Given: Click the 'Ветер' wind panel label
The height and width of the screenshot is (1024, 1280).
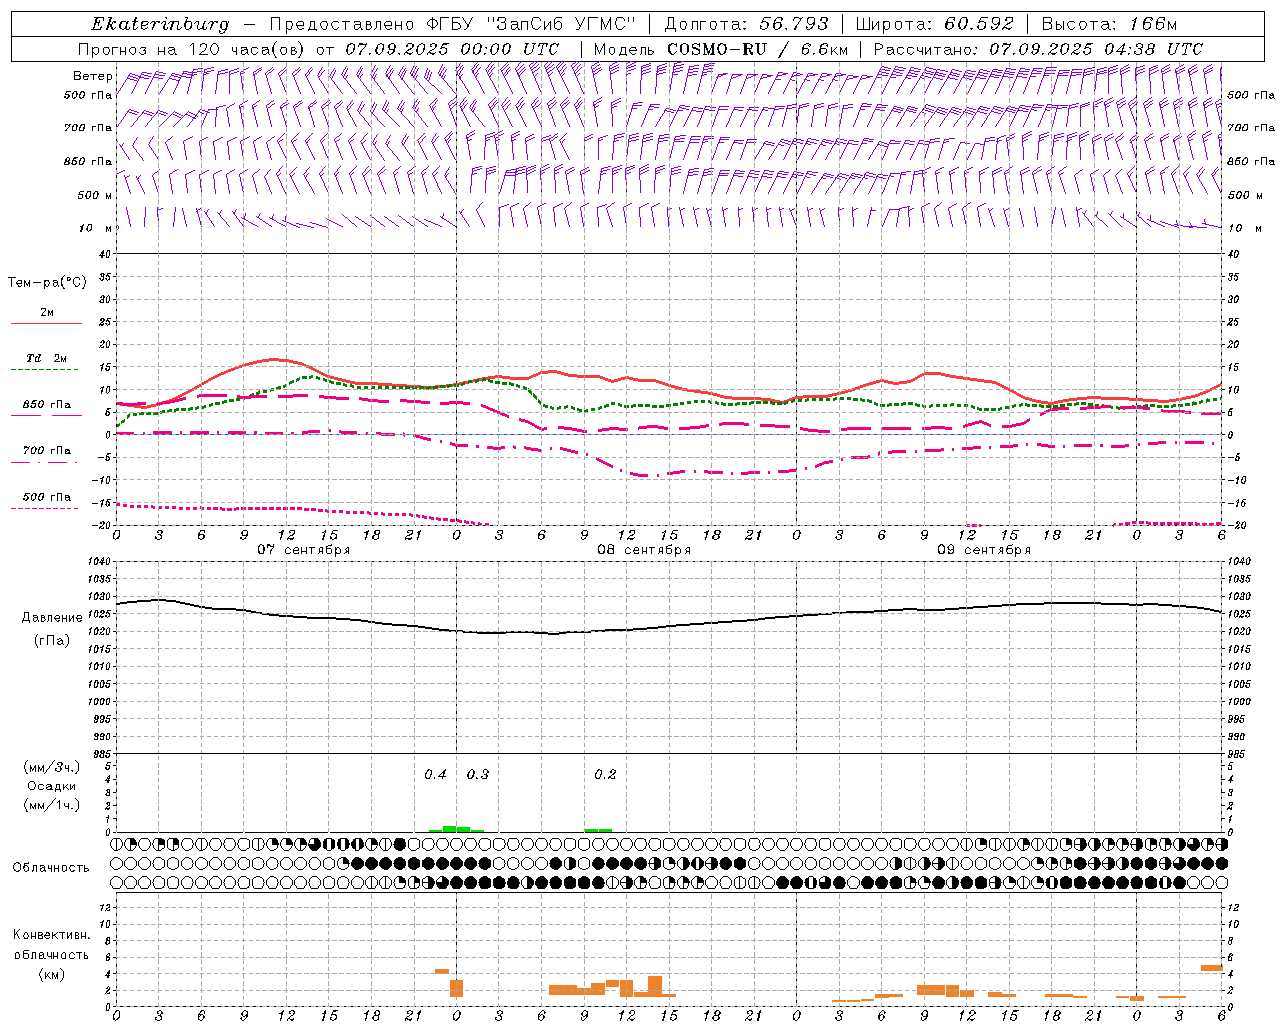Looking at the screenshot, I should coord(93,76).
